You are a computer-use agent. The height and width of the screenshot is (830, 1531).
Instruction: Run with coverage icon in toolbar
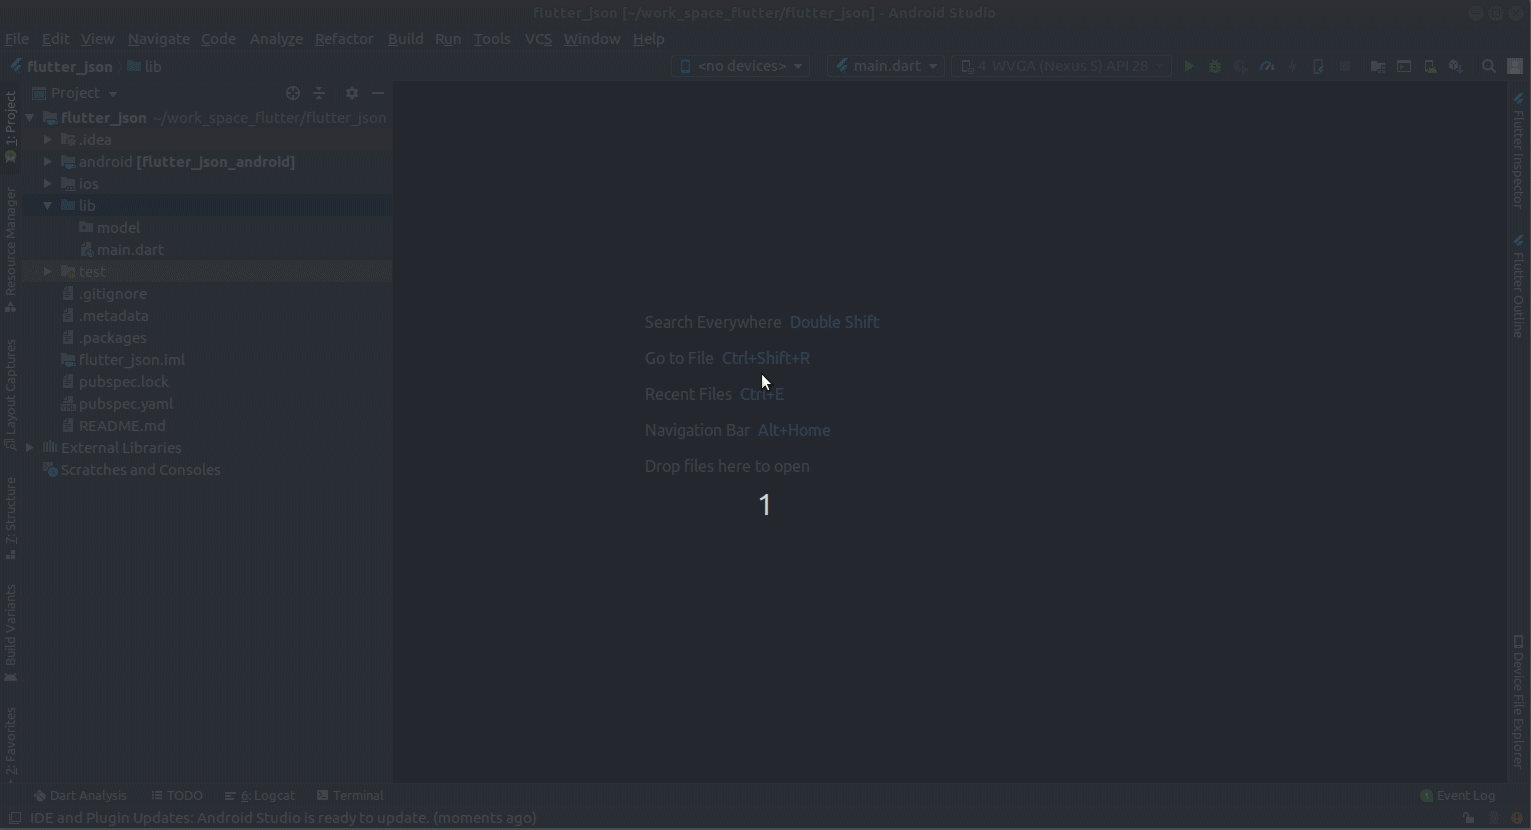click(x=1241, y=66)
